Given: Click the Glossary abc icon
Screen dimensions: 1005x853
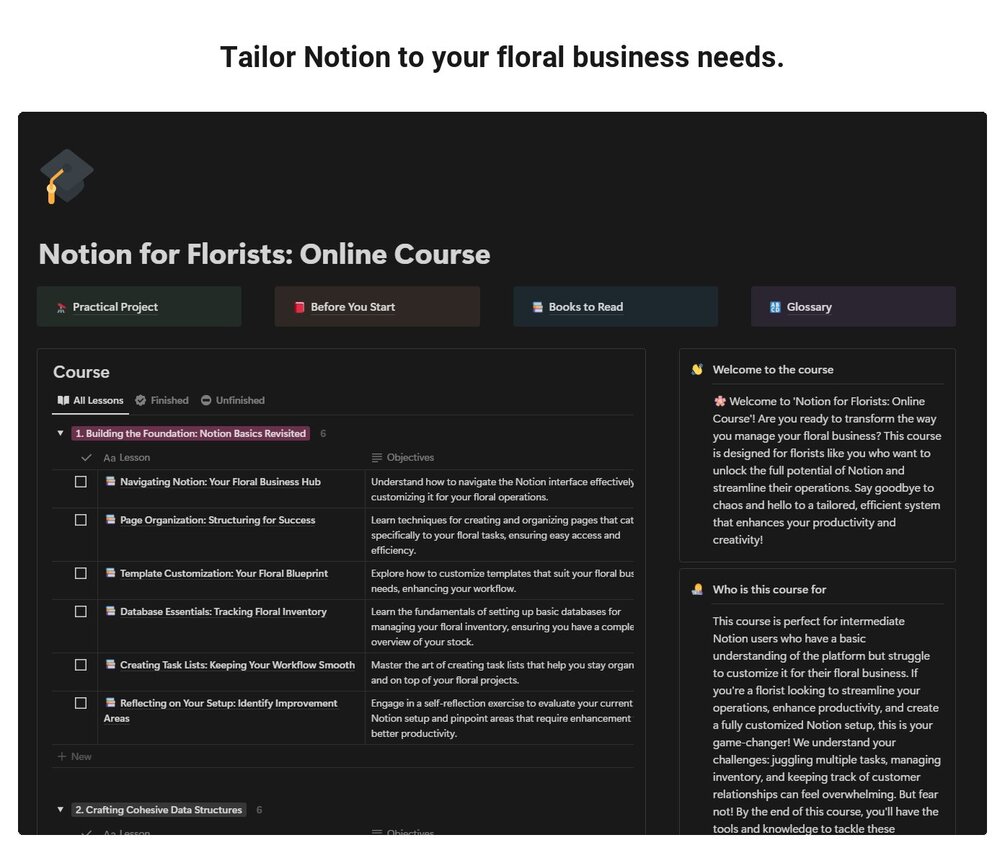Looking at the screenshot, I should (x=775, y=307).
